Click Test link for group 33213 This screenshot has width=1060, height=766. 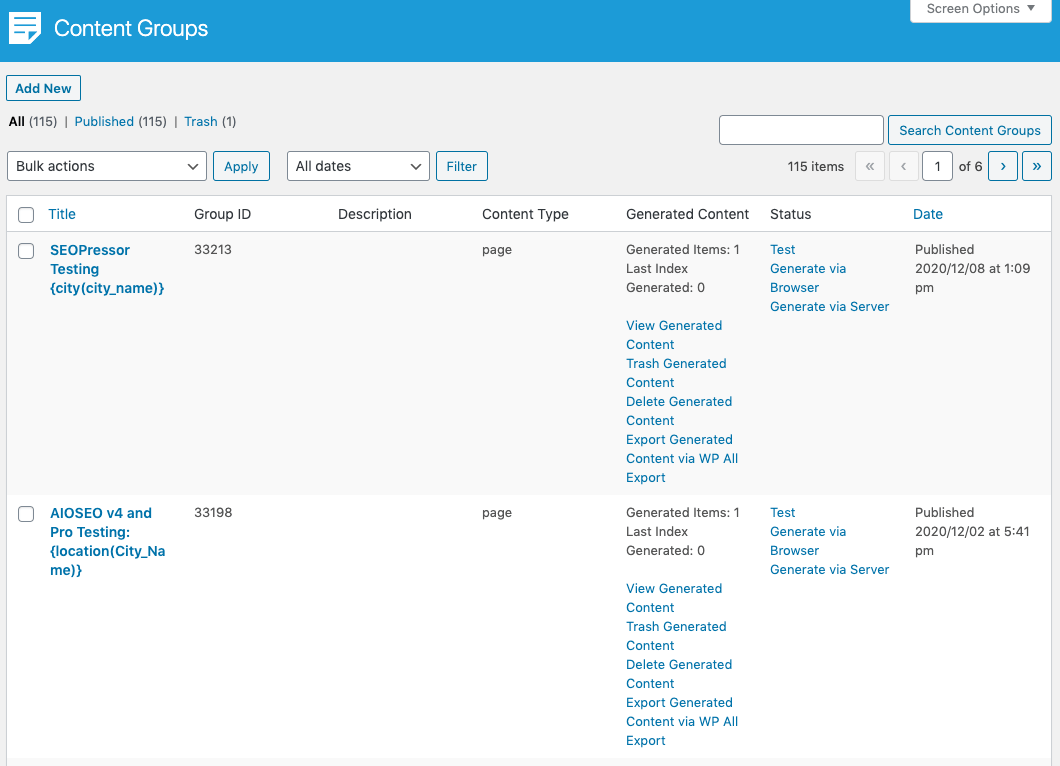(782, 249)
